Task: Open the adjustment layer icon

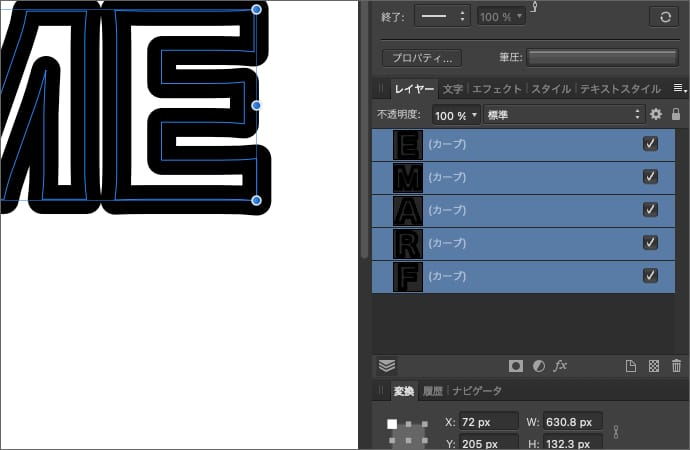Action: coord(538,366)
